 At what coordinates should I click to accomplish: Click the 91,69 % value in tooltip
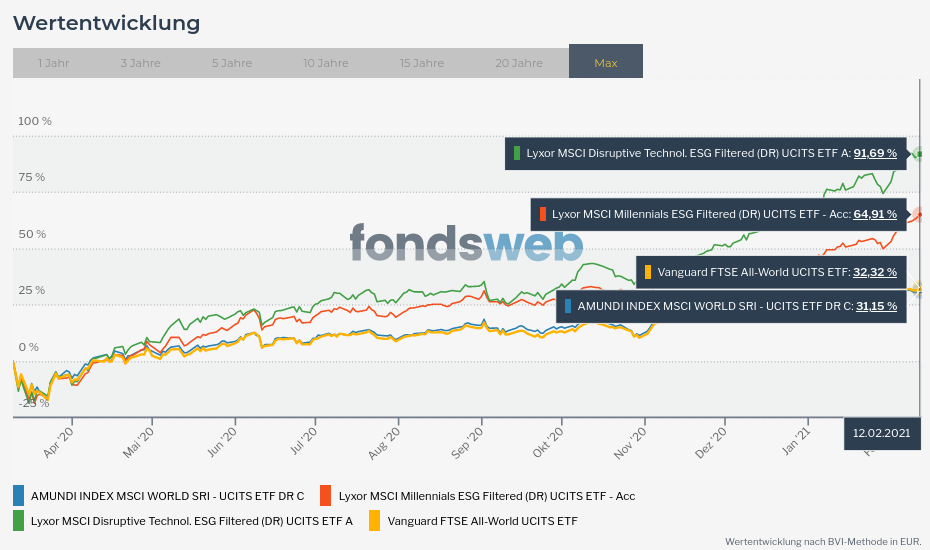click(875, 153)
